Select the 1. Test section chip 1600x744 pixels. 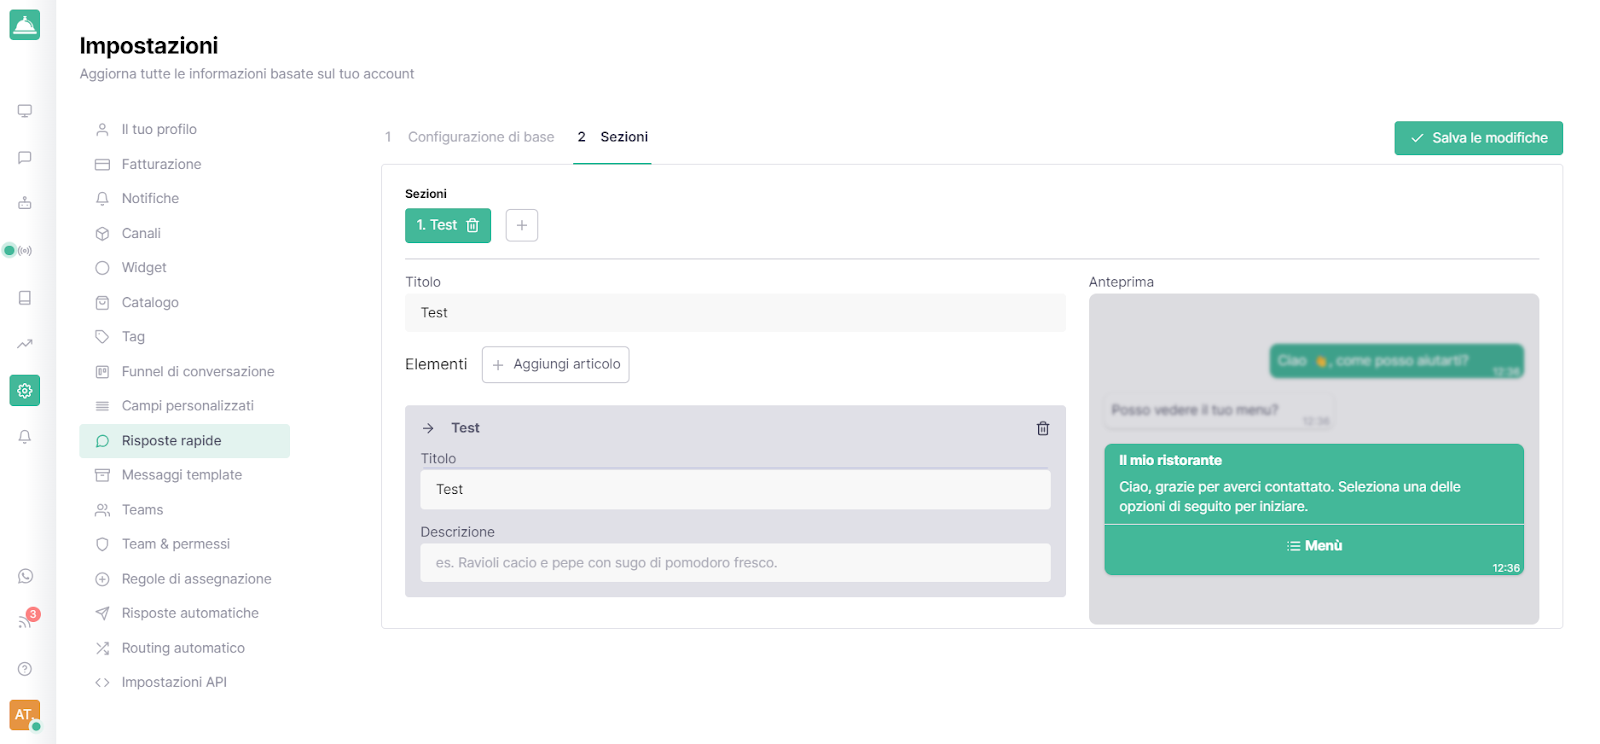point(448,226)
